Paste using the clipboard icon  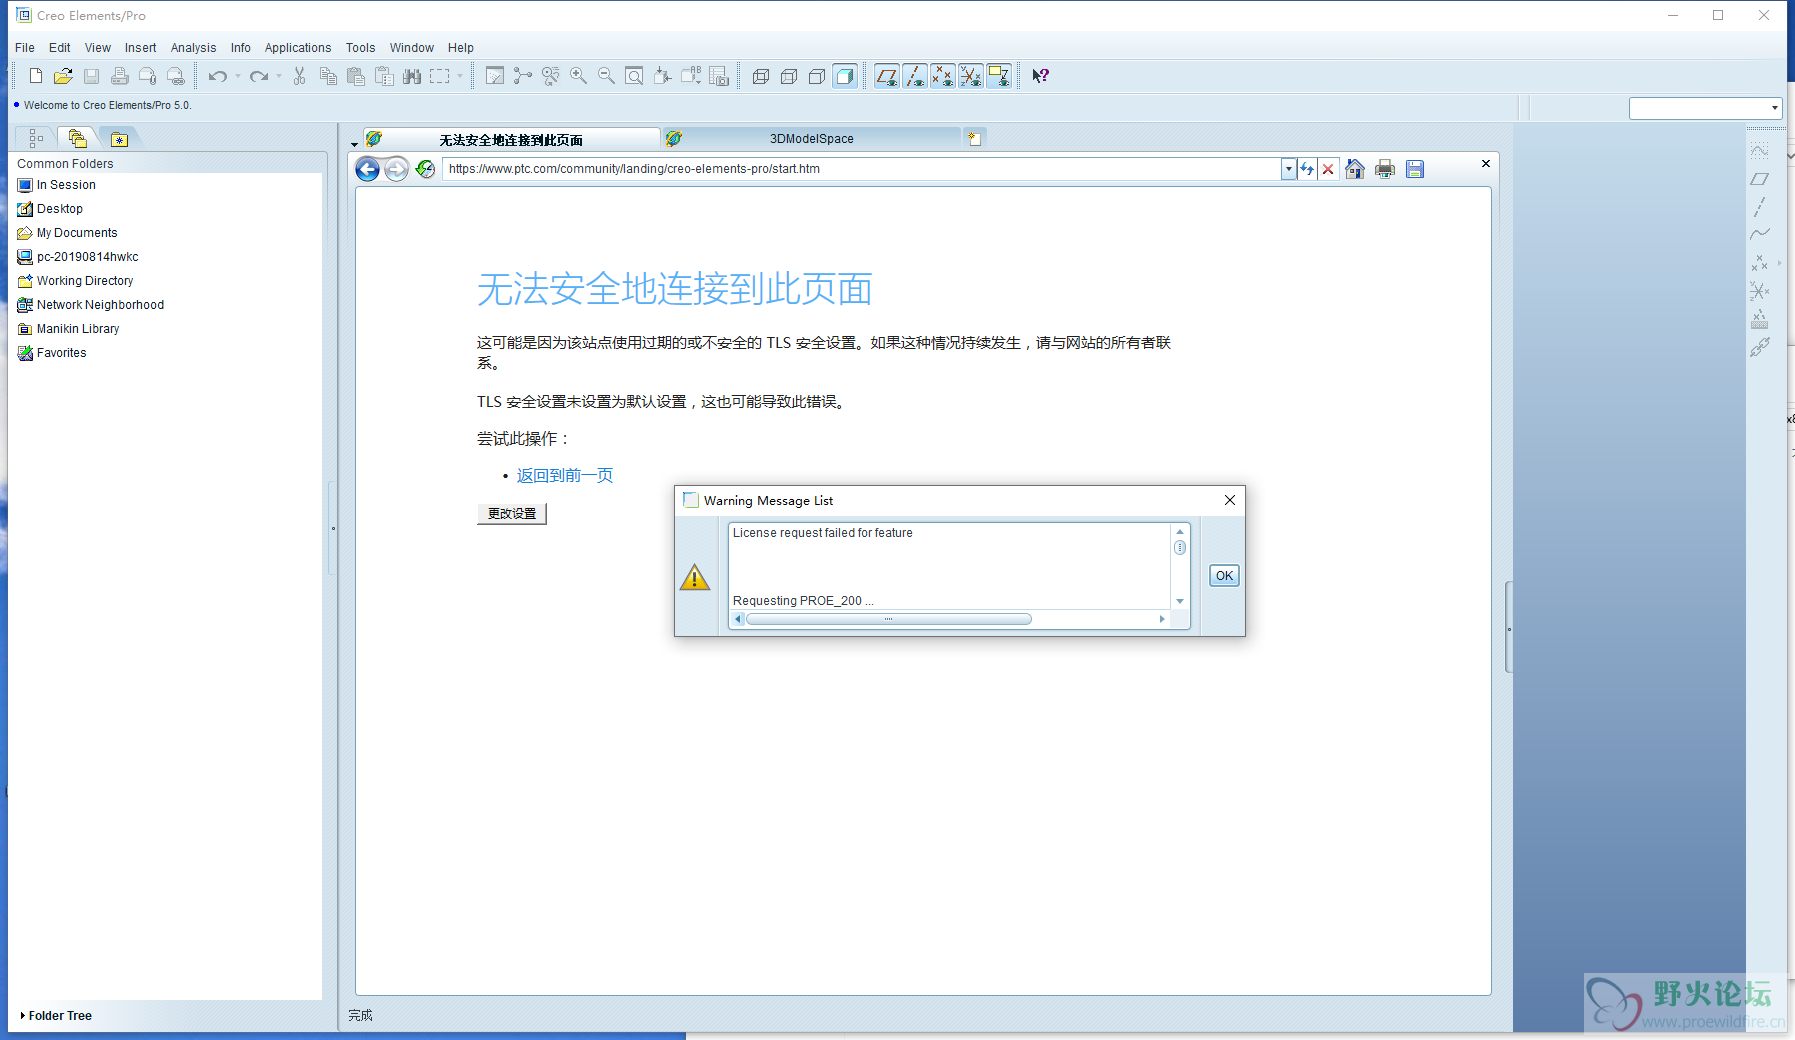click(x=355, y=76)
